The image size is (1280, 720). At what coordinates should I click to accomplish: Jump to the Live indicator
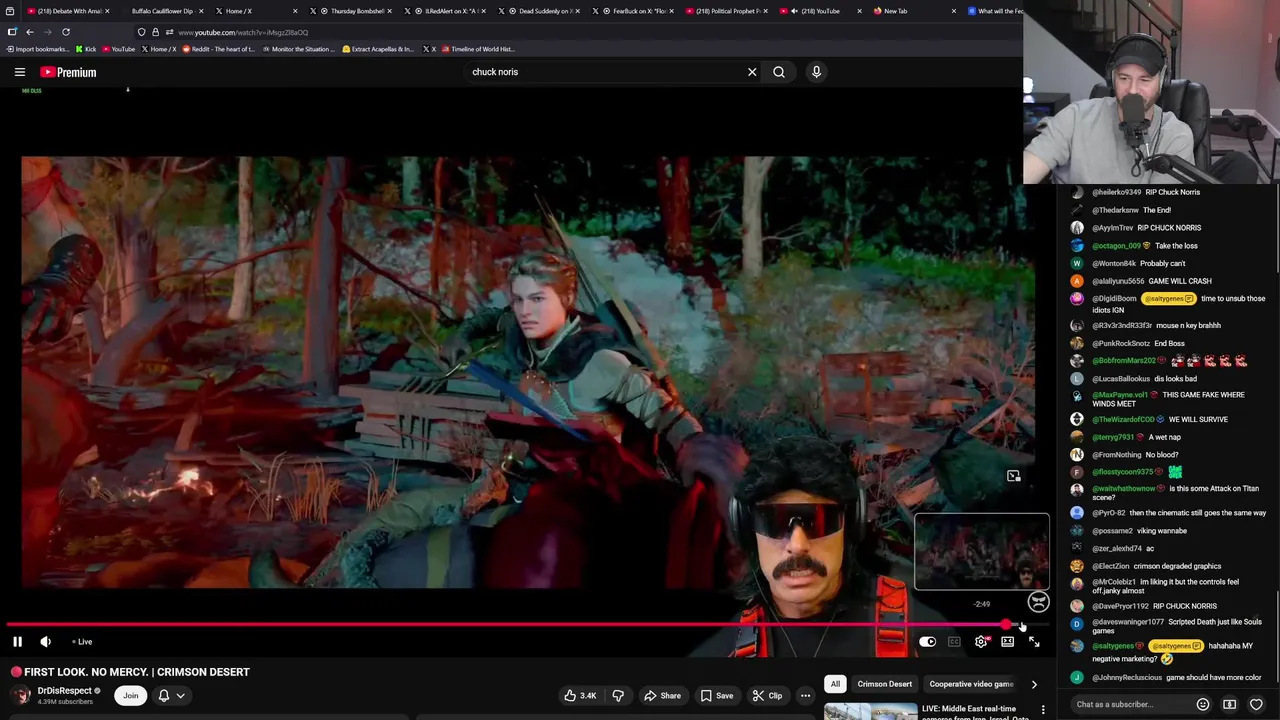(x=82, y=642)
